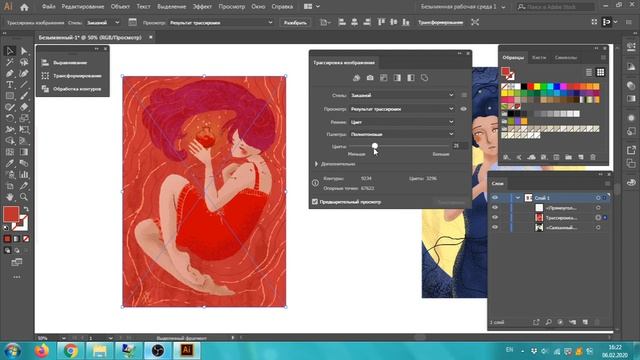Select the Lasso tool

(x=24, y=62)
